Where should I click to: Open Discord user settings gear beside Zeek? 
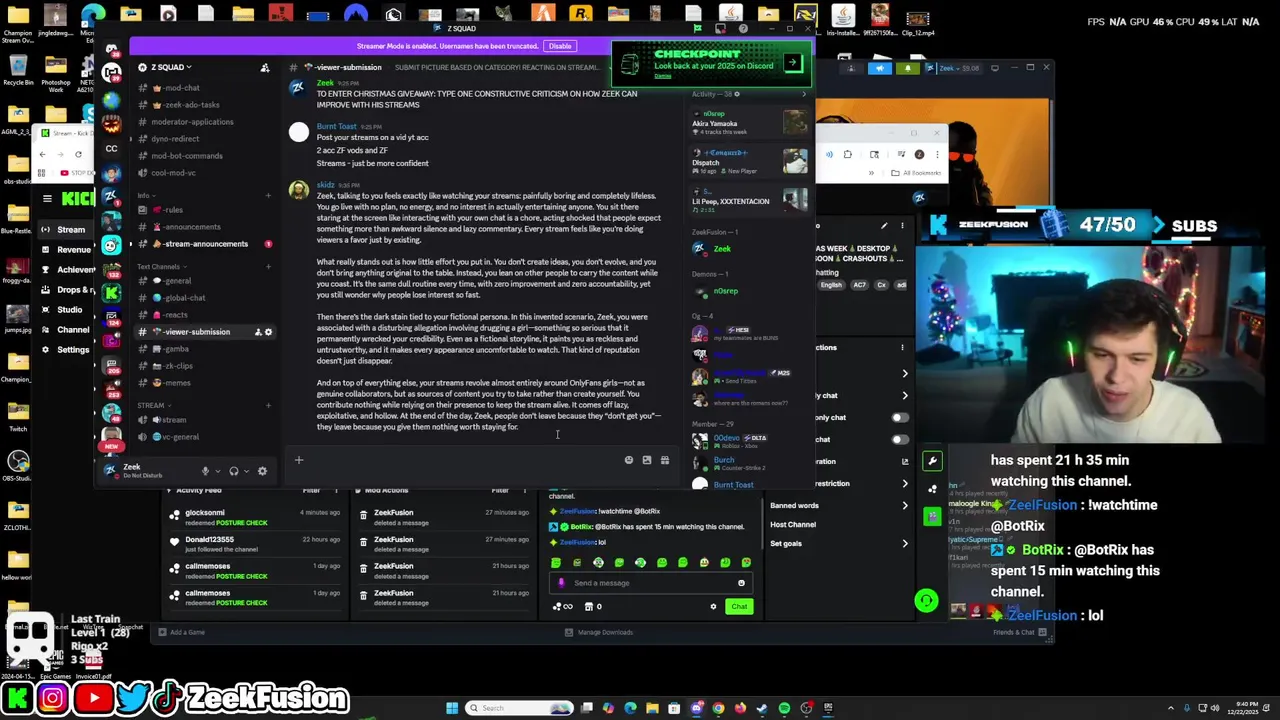tap(262, 471)
